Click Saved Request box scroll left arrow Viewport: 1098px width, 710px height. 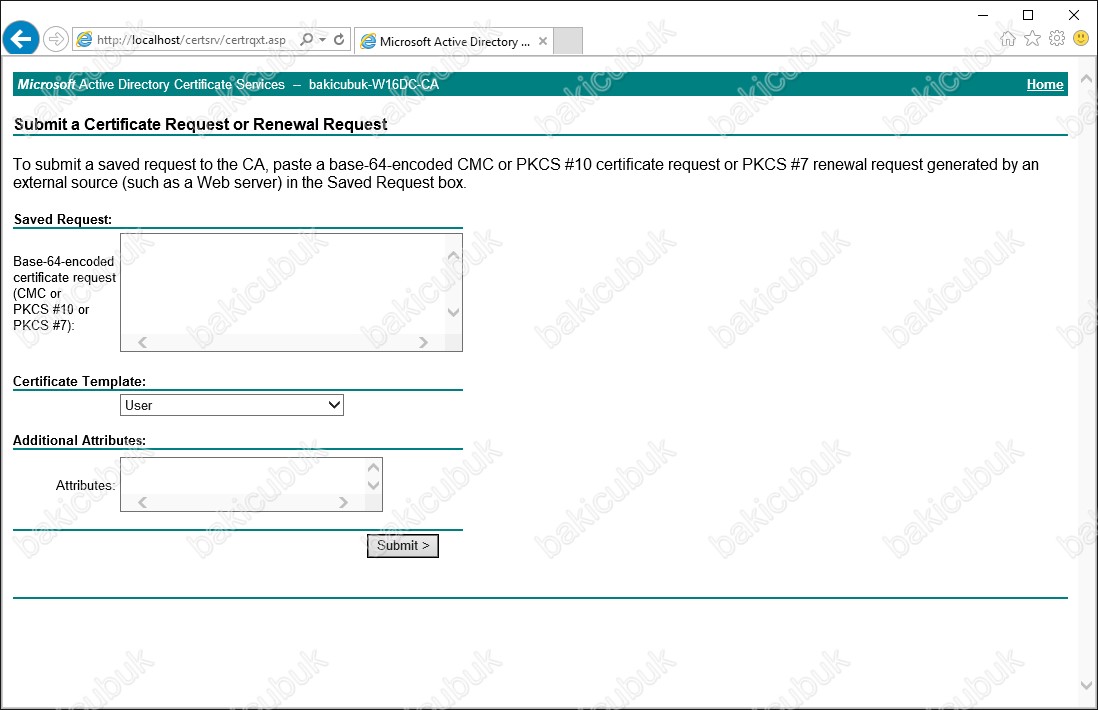click(142, 342)
